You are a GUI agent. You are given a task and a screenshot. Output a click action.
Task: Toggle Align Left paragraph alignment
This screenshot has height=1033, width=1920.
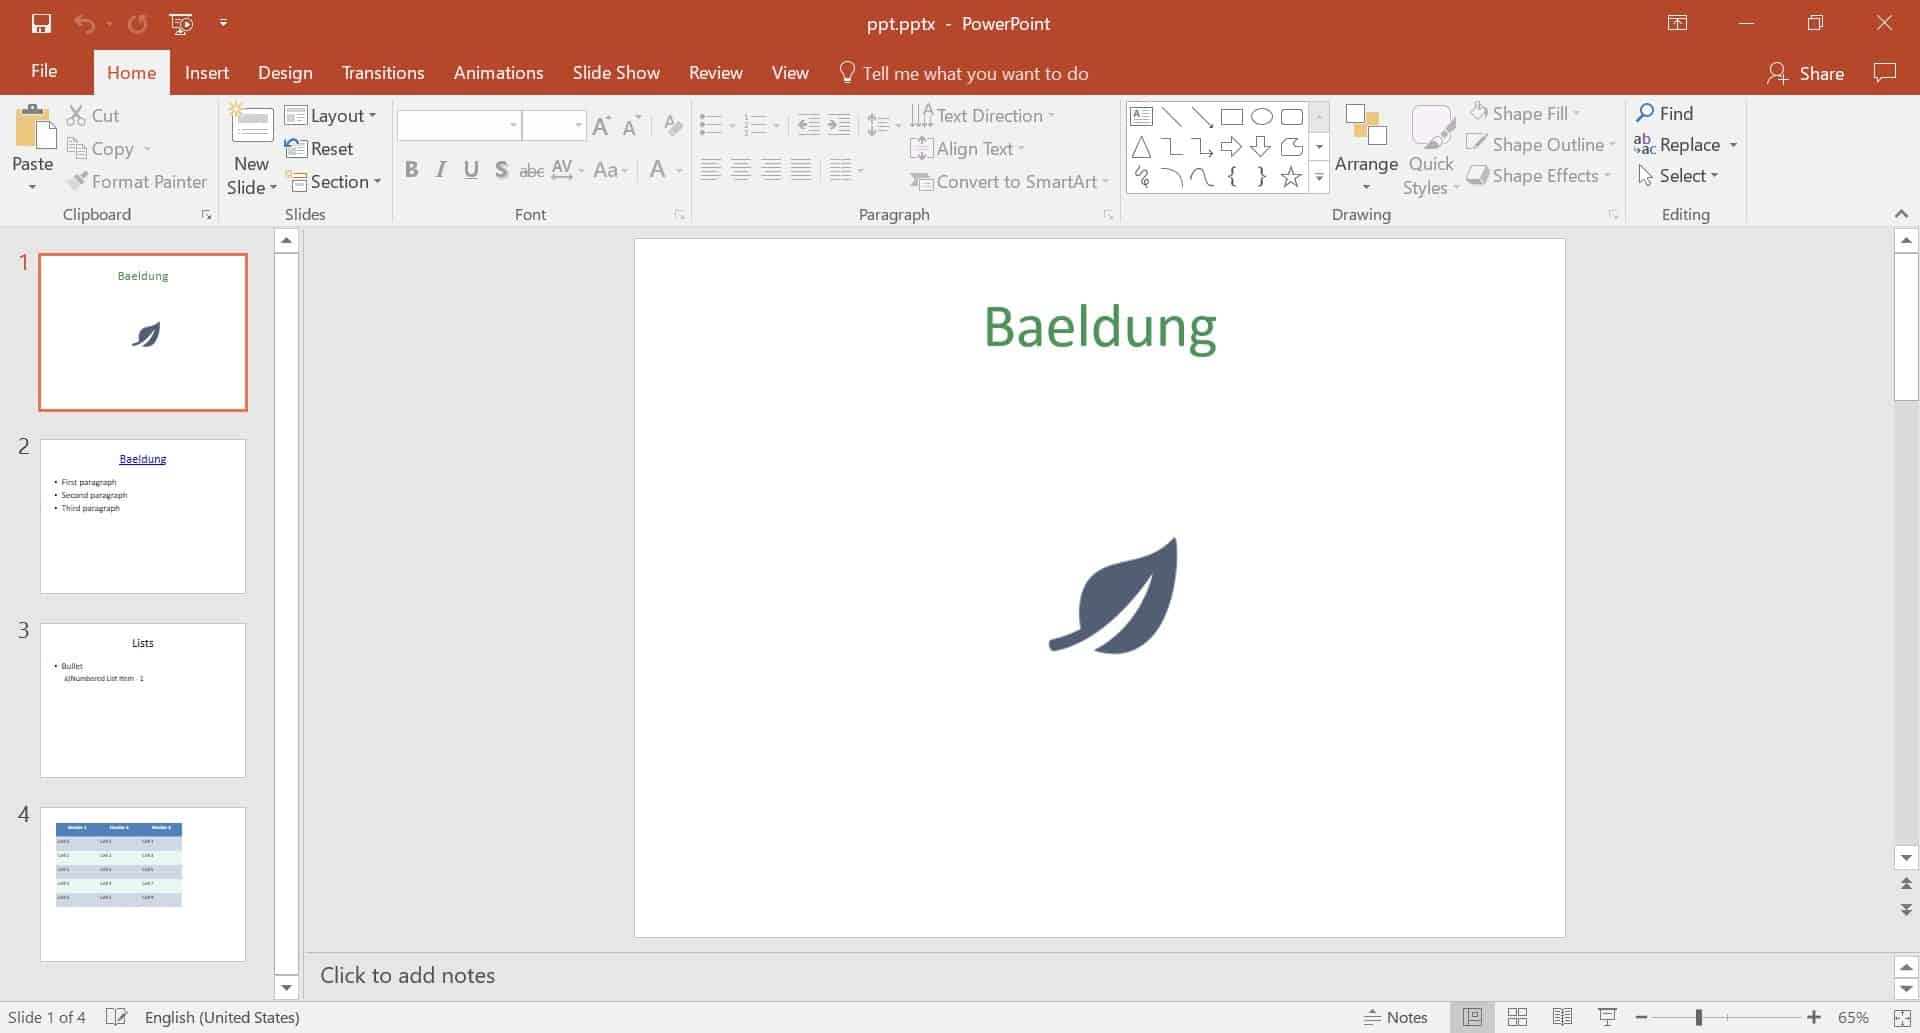coord(710,170)
